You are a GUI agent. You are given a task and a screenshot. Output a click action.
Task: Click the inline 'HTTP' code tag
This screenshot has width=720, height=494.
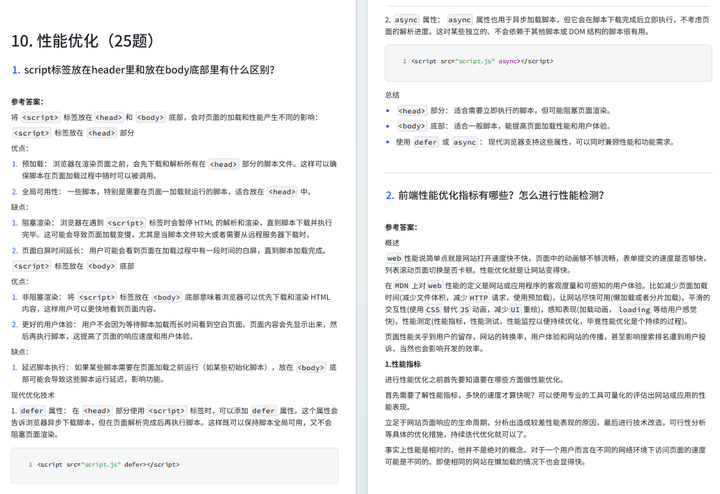478,298
